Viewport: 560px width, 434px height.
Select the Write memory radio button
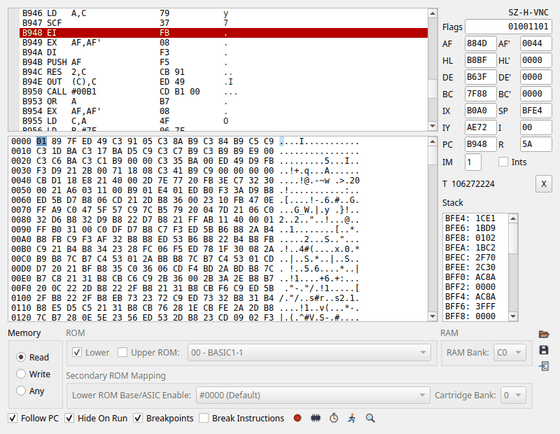coord(21,374)
